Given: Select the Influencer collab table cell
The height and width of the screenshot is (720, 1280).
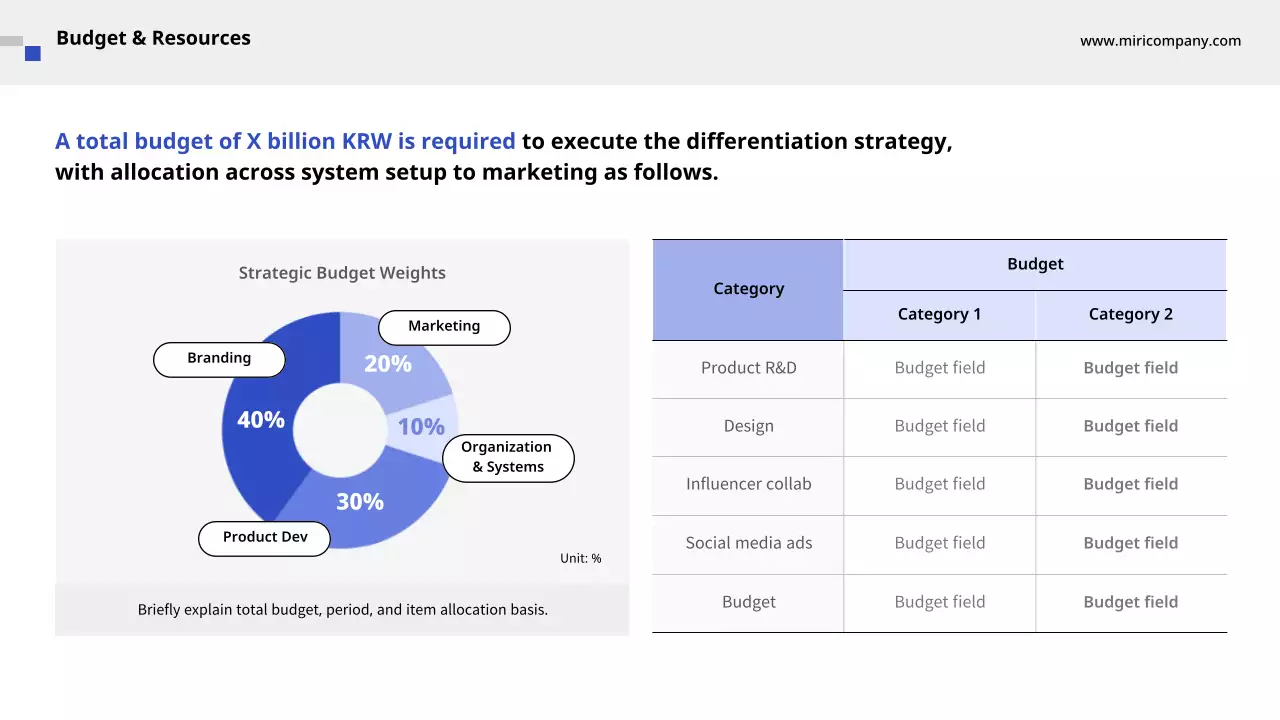Looking at the screenshot, I should [748, 485].
